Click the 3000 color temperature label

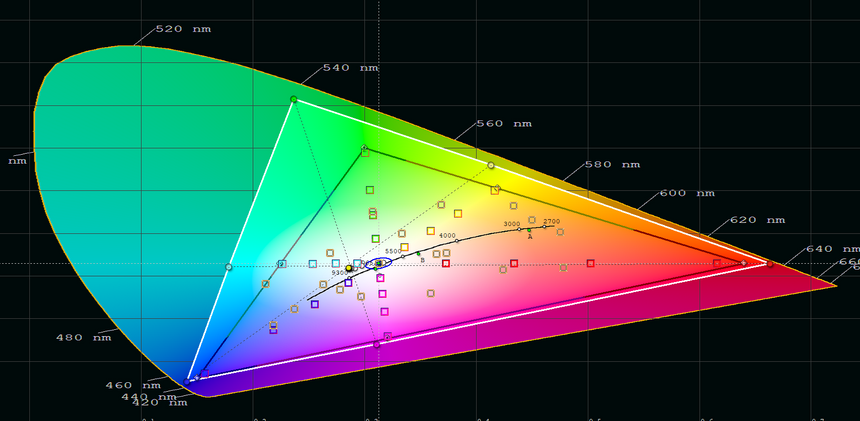point(512,224)
